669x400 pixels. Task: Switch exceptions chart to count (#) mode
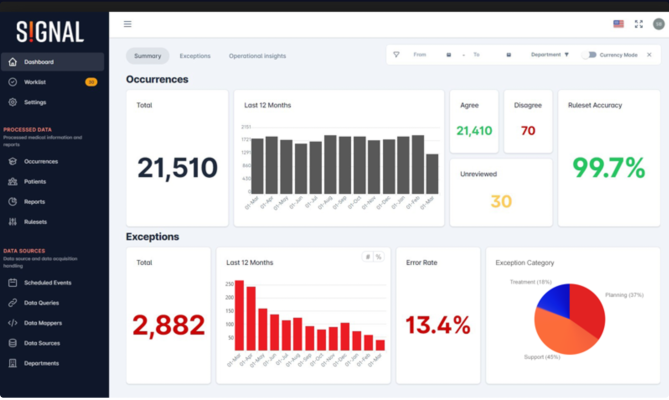click(x=367, y=257)
